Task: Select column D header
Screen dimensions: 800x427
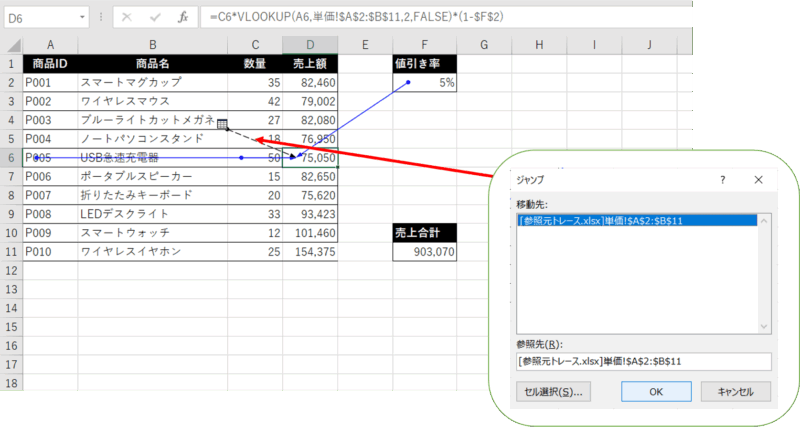Action: click(x=310, y=44)
